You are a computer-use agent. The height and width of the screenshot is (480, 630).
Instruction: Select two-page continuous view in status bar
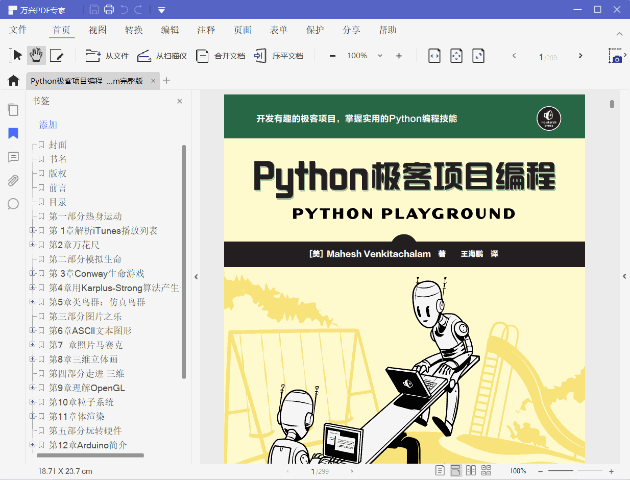click(486, 470)
